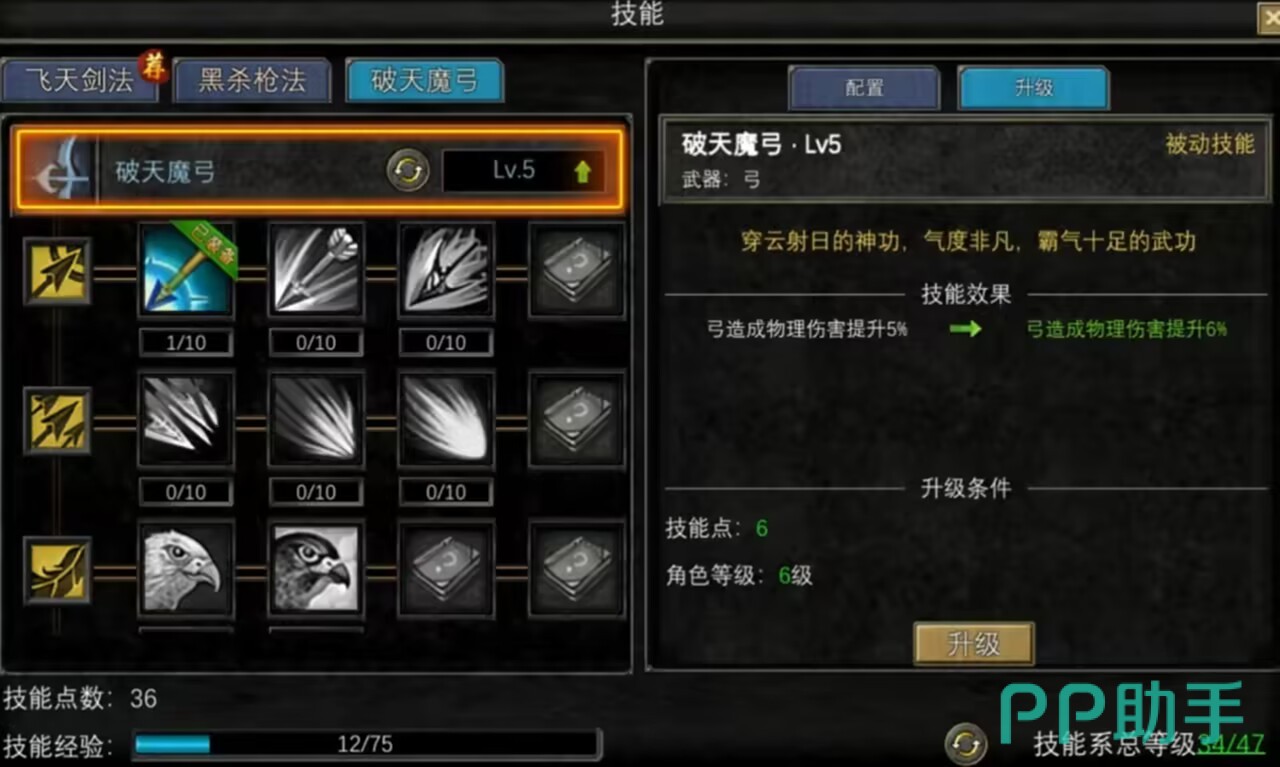Open the 配置 tab
Screen dimensions: 1280x767
tap(864, 88)
